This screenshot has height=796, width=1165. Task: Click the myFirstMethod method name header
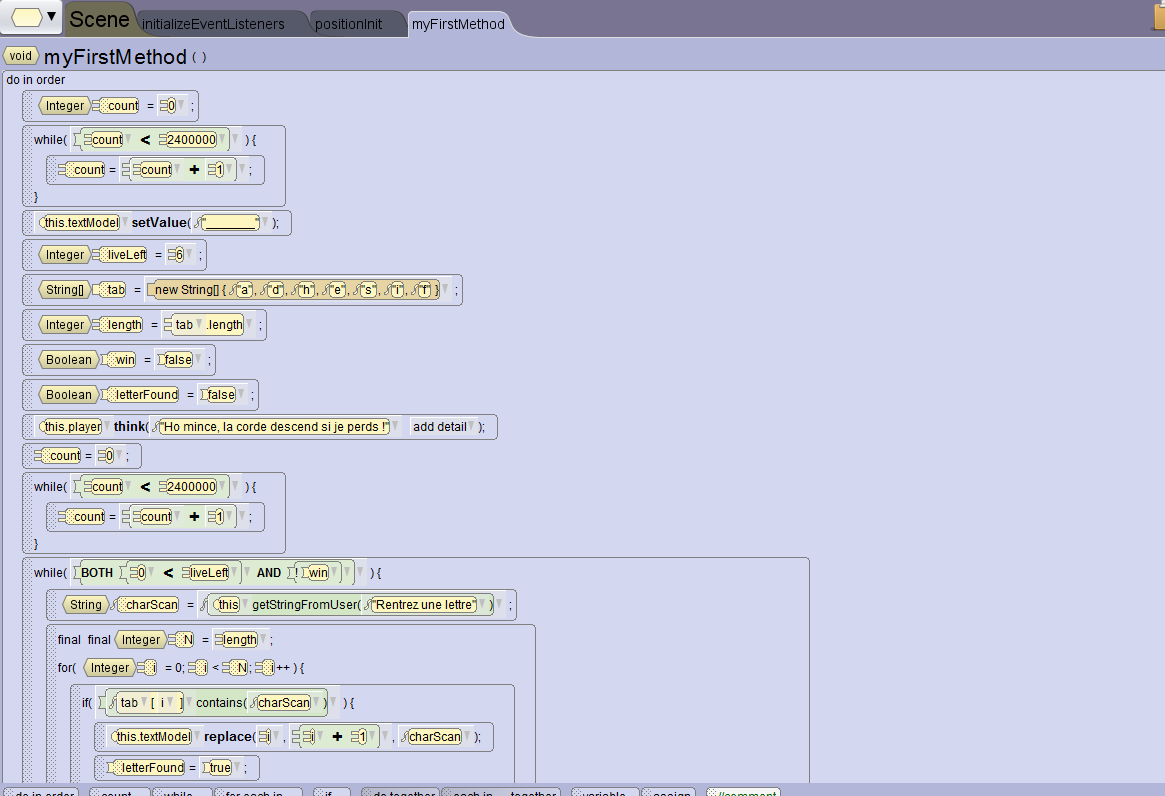click(x=115, y=56)
